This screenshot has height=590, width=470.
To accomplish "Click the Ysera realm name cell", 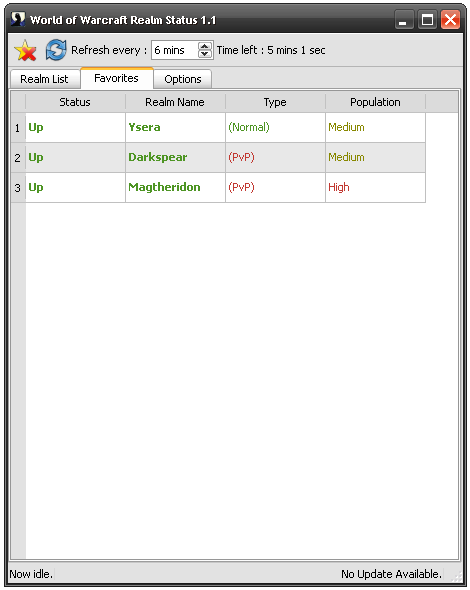I will pyautogui.click(x=175, y=128).
